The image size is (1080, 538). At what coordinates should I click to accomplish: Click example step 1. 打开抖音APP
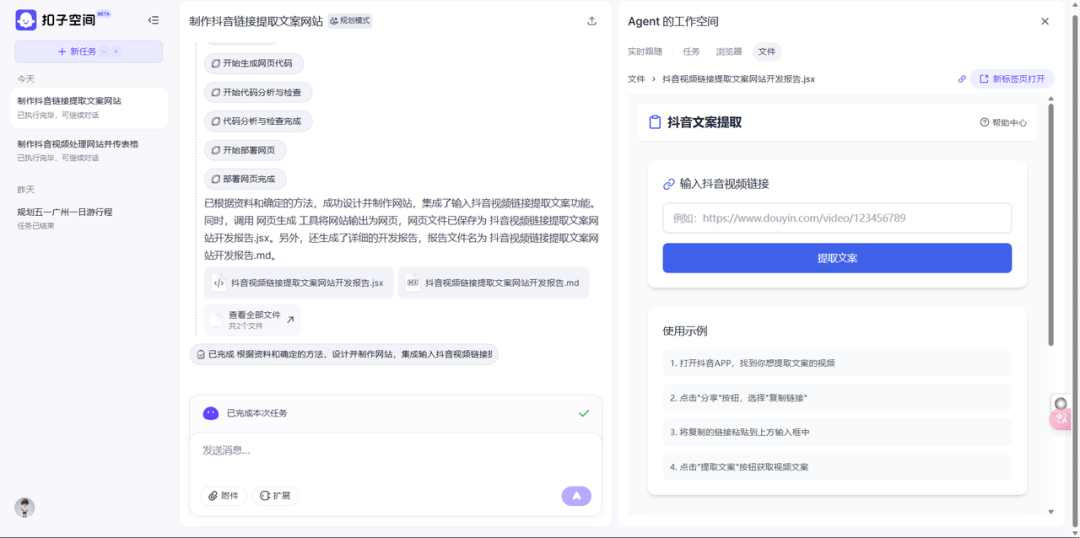pos(837,362)
